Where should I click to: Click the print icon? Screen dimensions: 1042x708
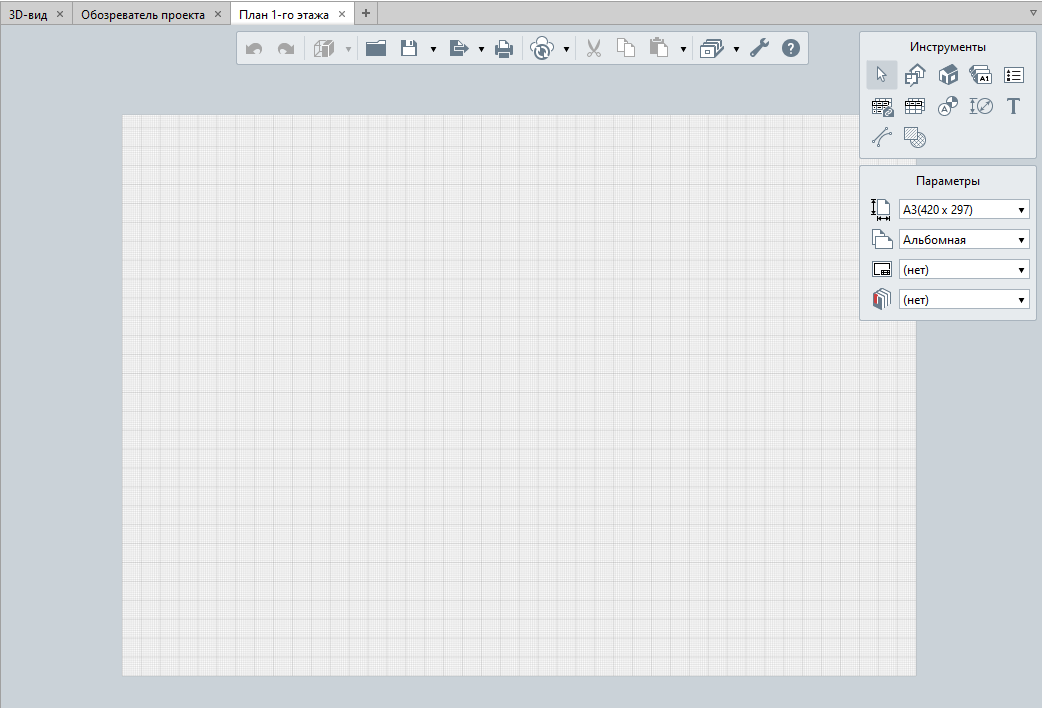click(504, 48)
